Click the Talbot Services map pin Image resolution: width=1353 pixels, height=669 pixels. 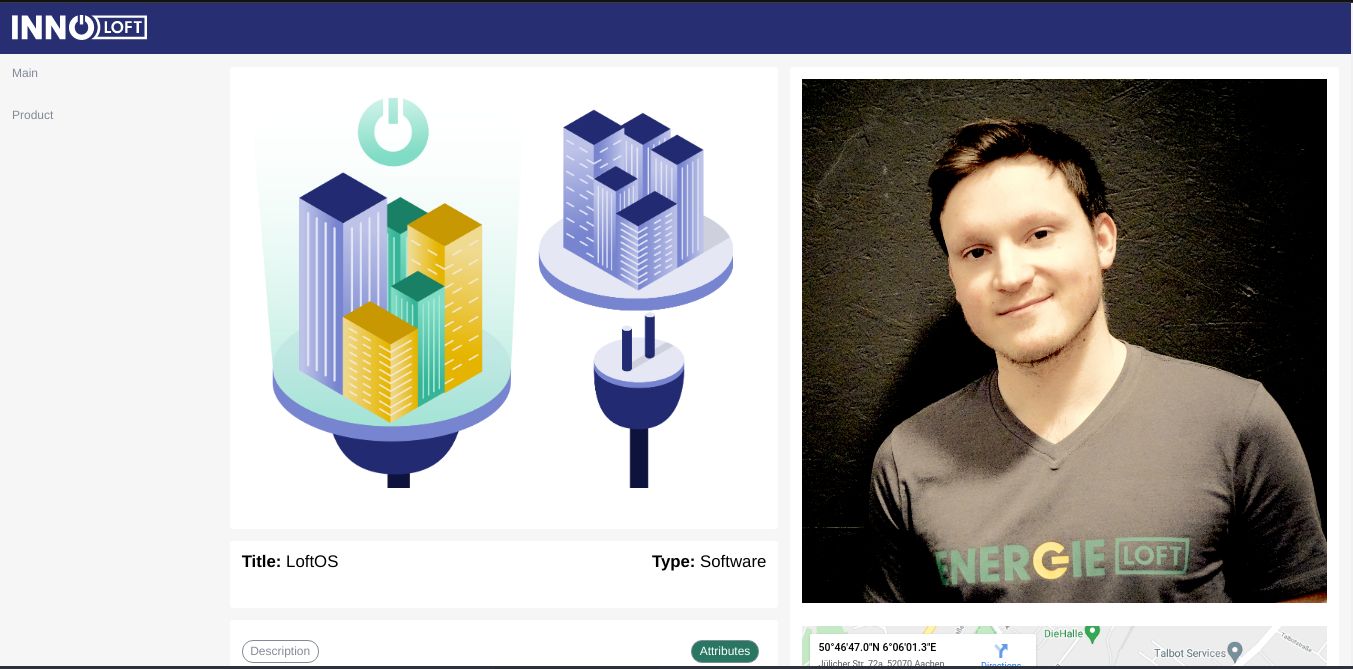coord(1236,652)
